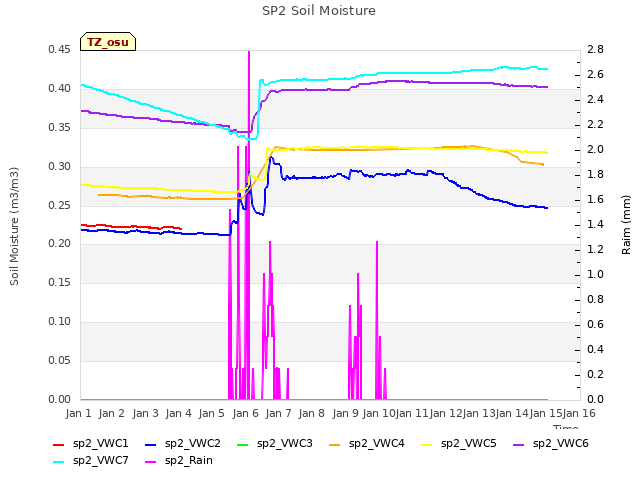Click the orange sp2_VWC4 legend swatch

335,444
